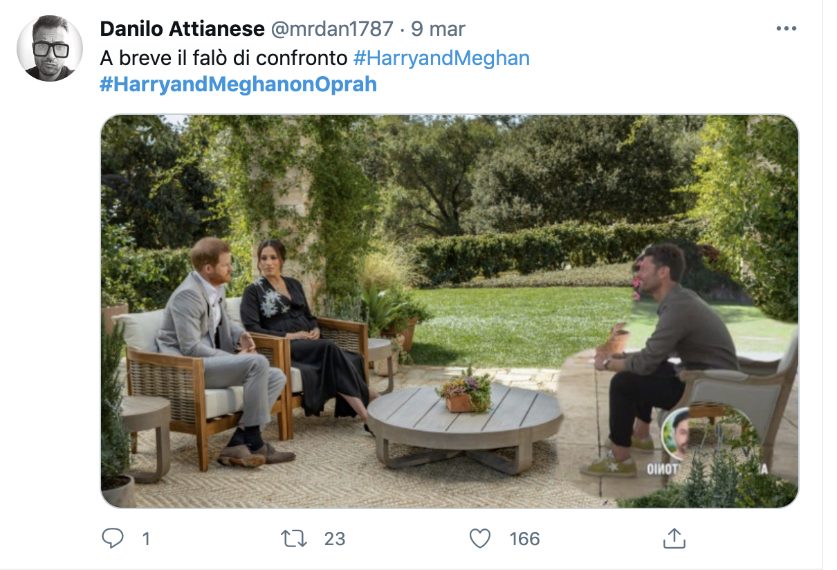Open Danilo Attianese's profile picture
Screen dimensions: 837x570
coord(50,48)
